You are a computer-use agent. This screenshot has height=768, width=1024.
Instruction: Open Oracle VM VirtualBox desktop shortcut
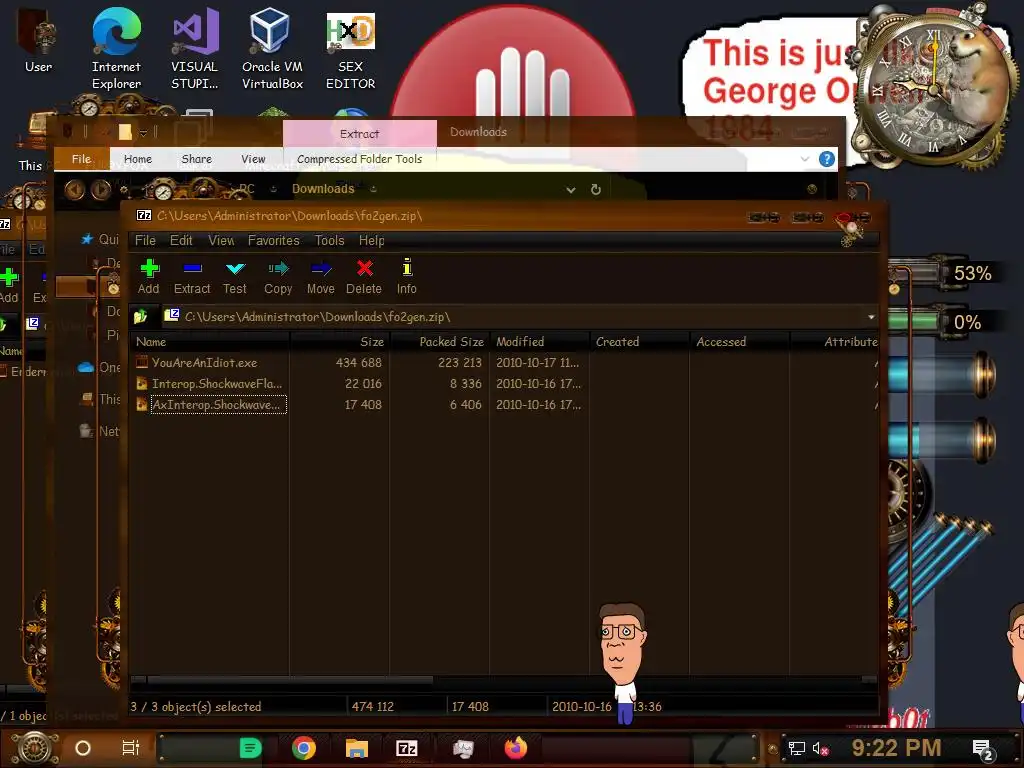pos(272,50)
